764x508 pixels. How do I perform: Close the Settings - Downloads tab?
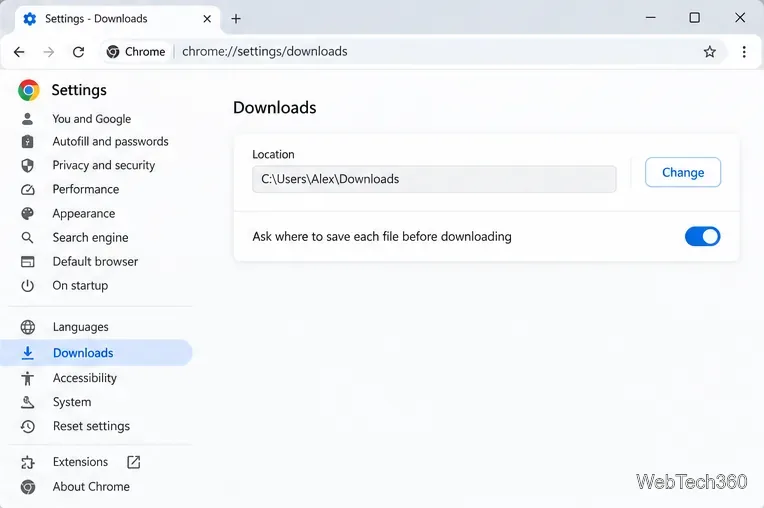207,19
